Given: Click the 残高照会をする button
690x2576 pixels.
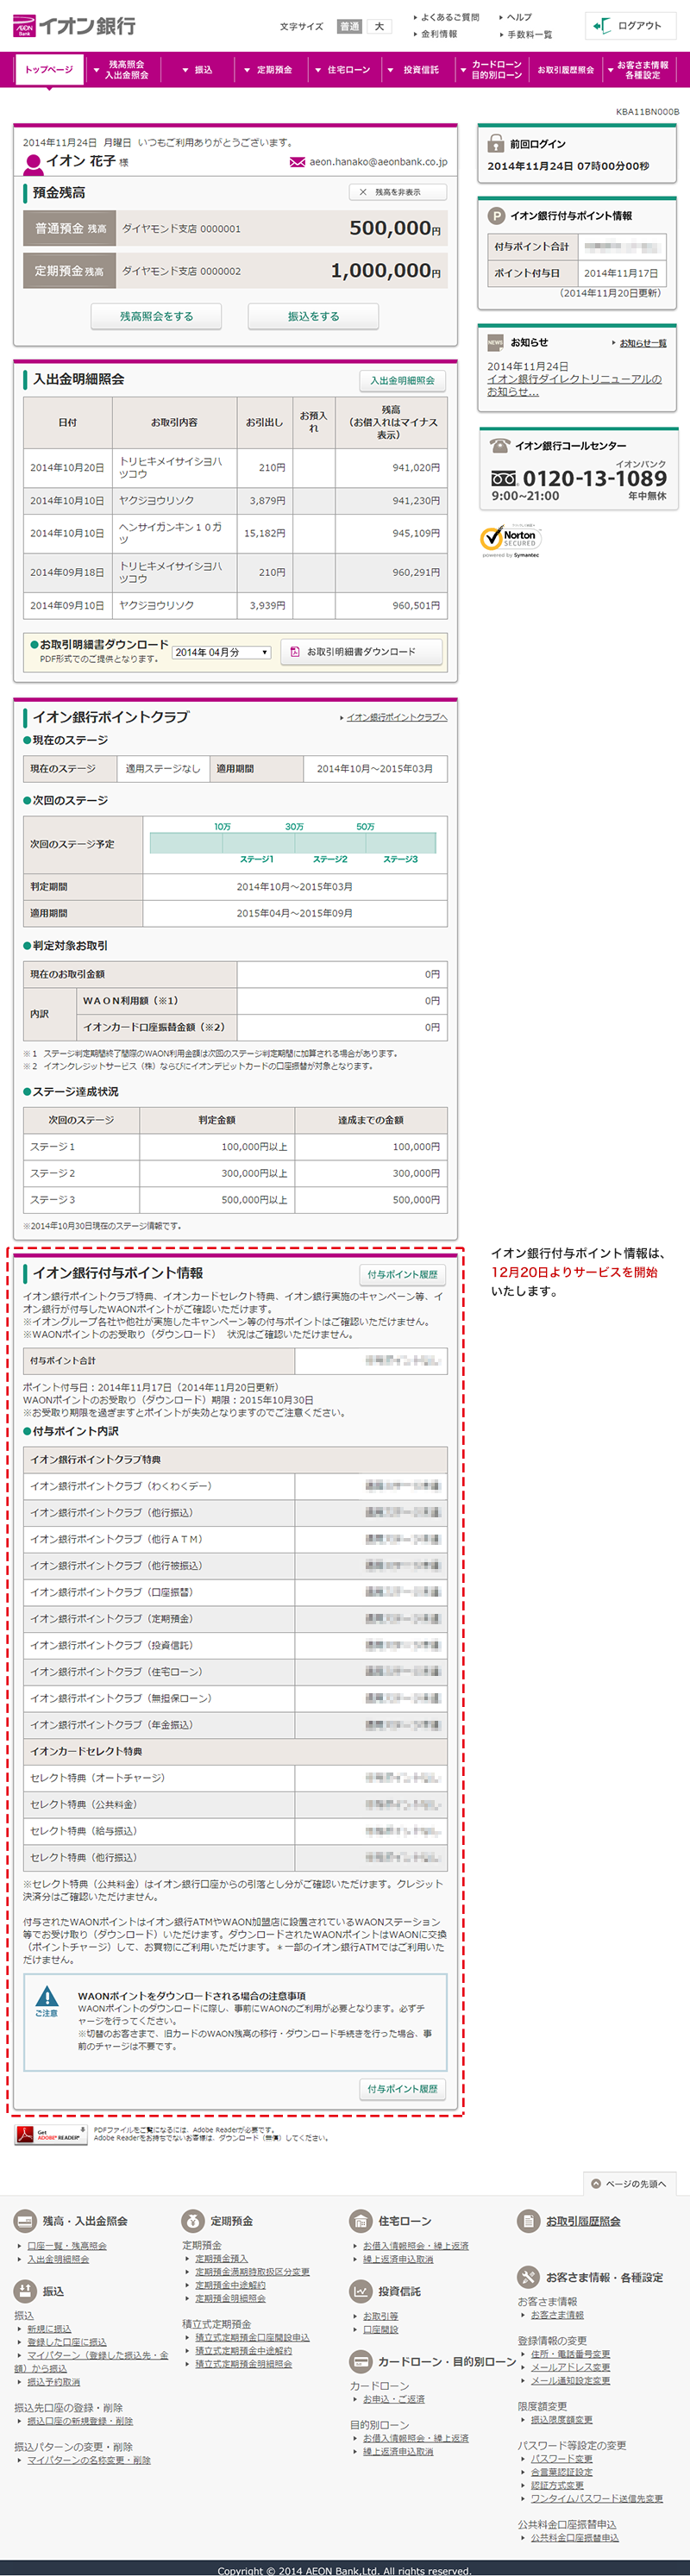Looking at the screenshot, I should click(156, 316).
